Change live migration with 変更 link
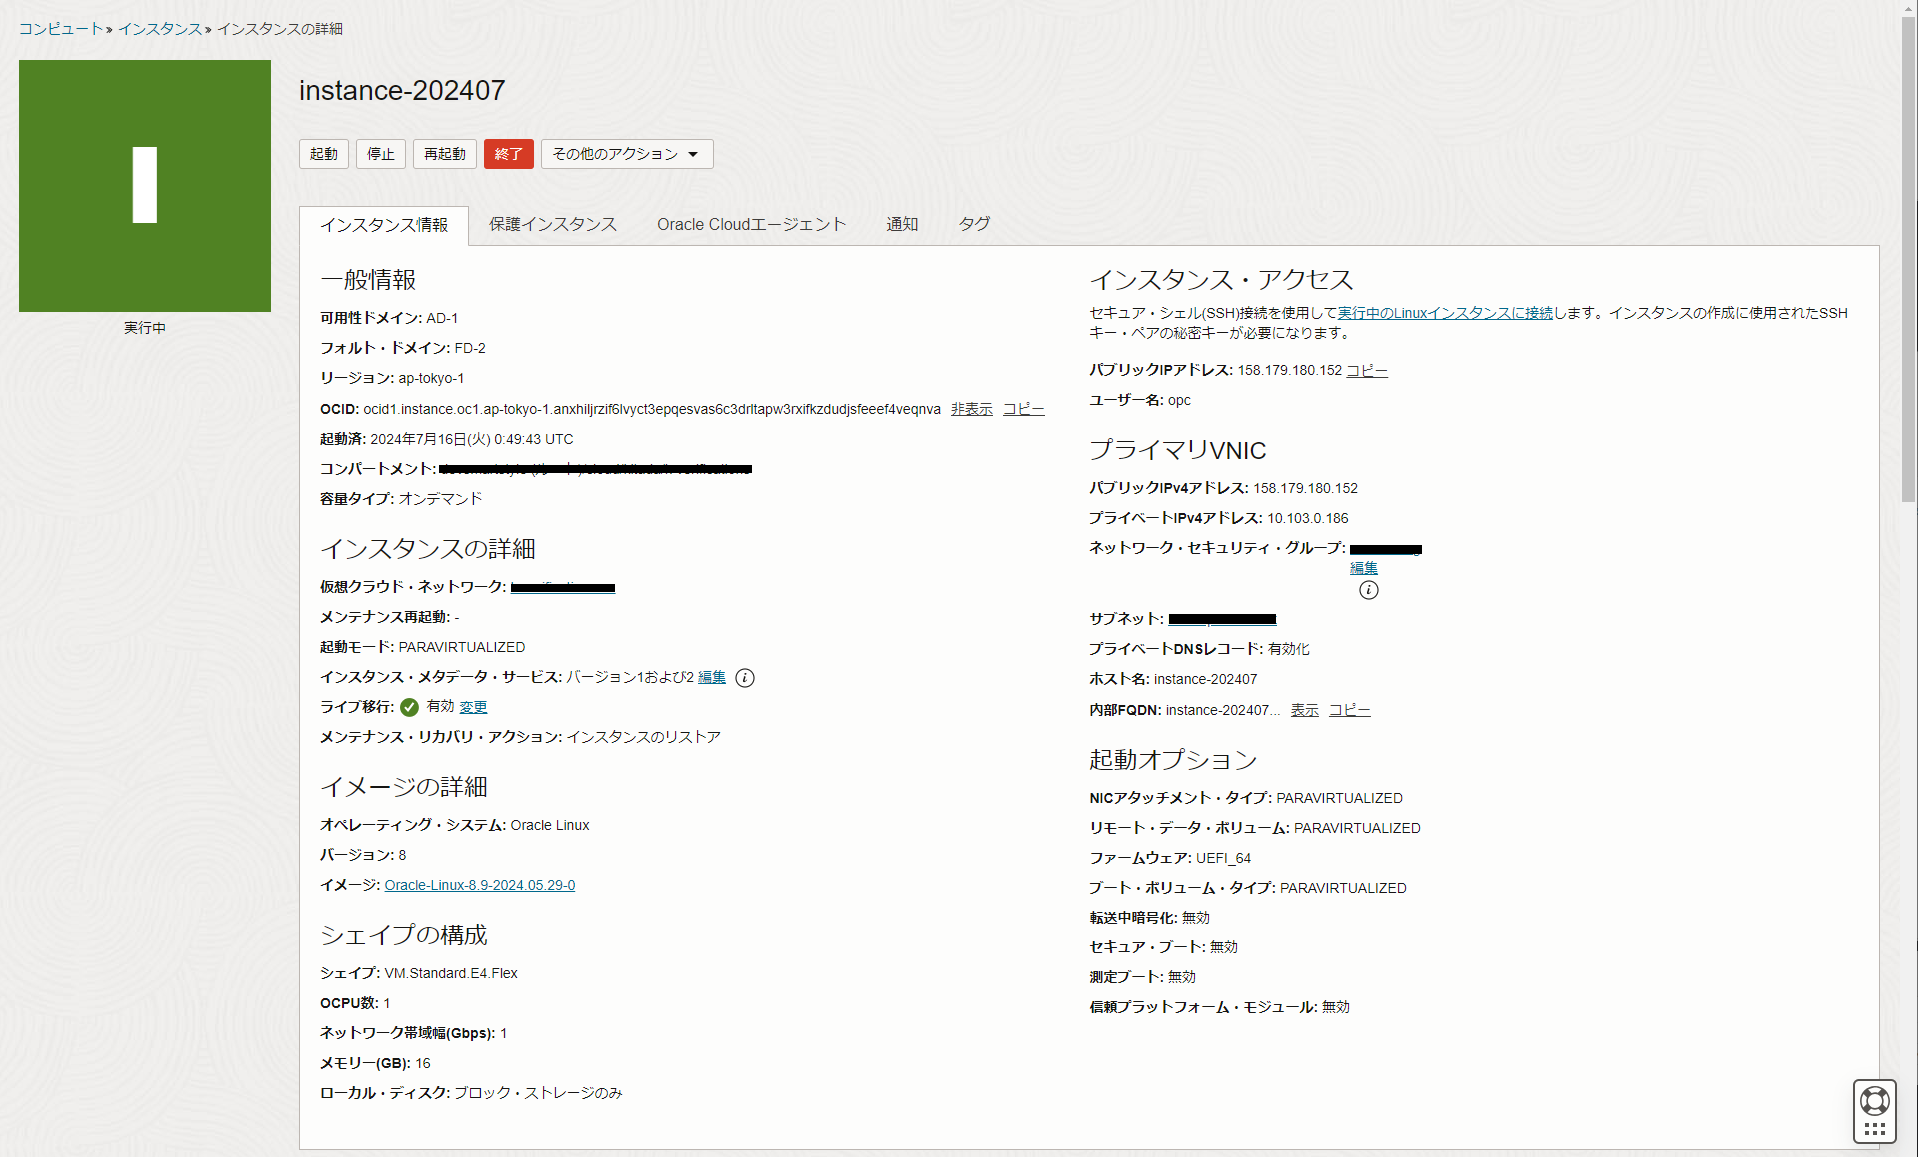This screenshot has height=1157, width=1918. (474, 707)
